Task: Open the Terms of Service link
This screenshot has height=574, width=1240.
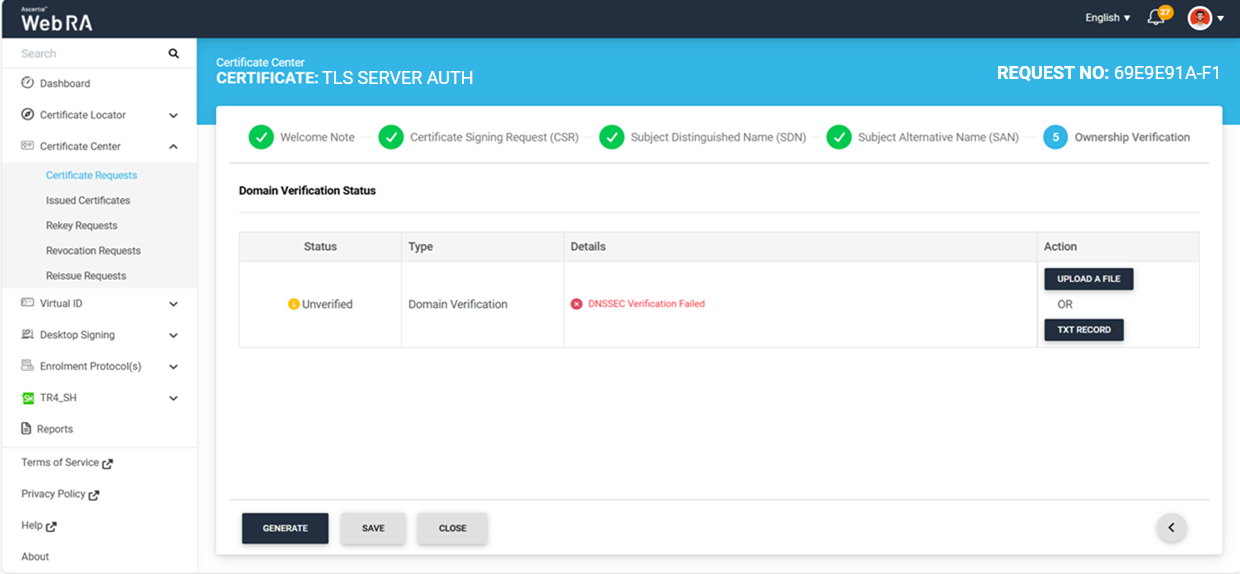Action: tap(60, 463)
